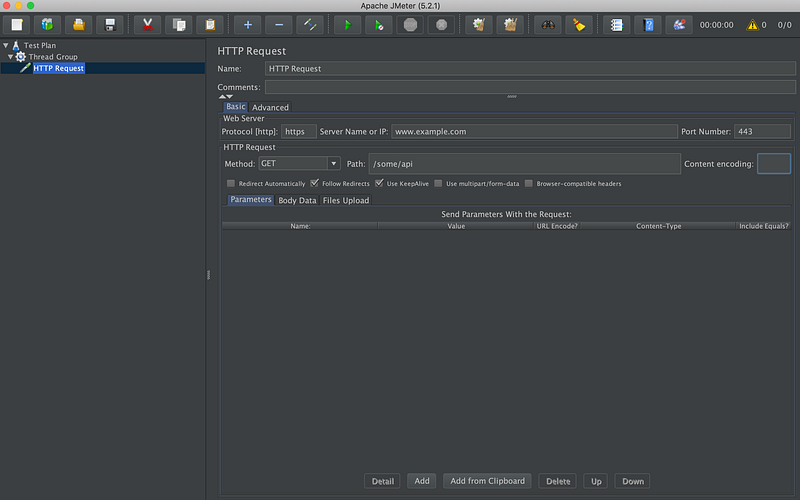Click the Help question mark icon
The width and height of the screenshot is (800, 500).
tap(648, 24)
